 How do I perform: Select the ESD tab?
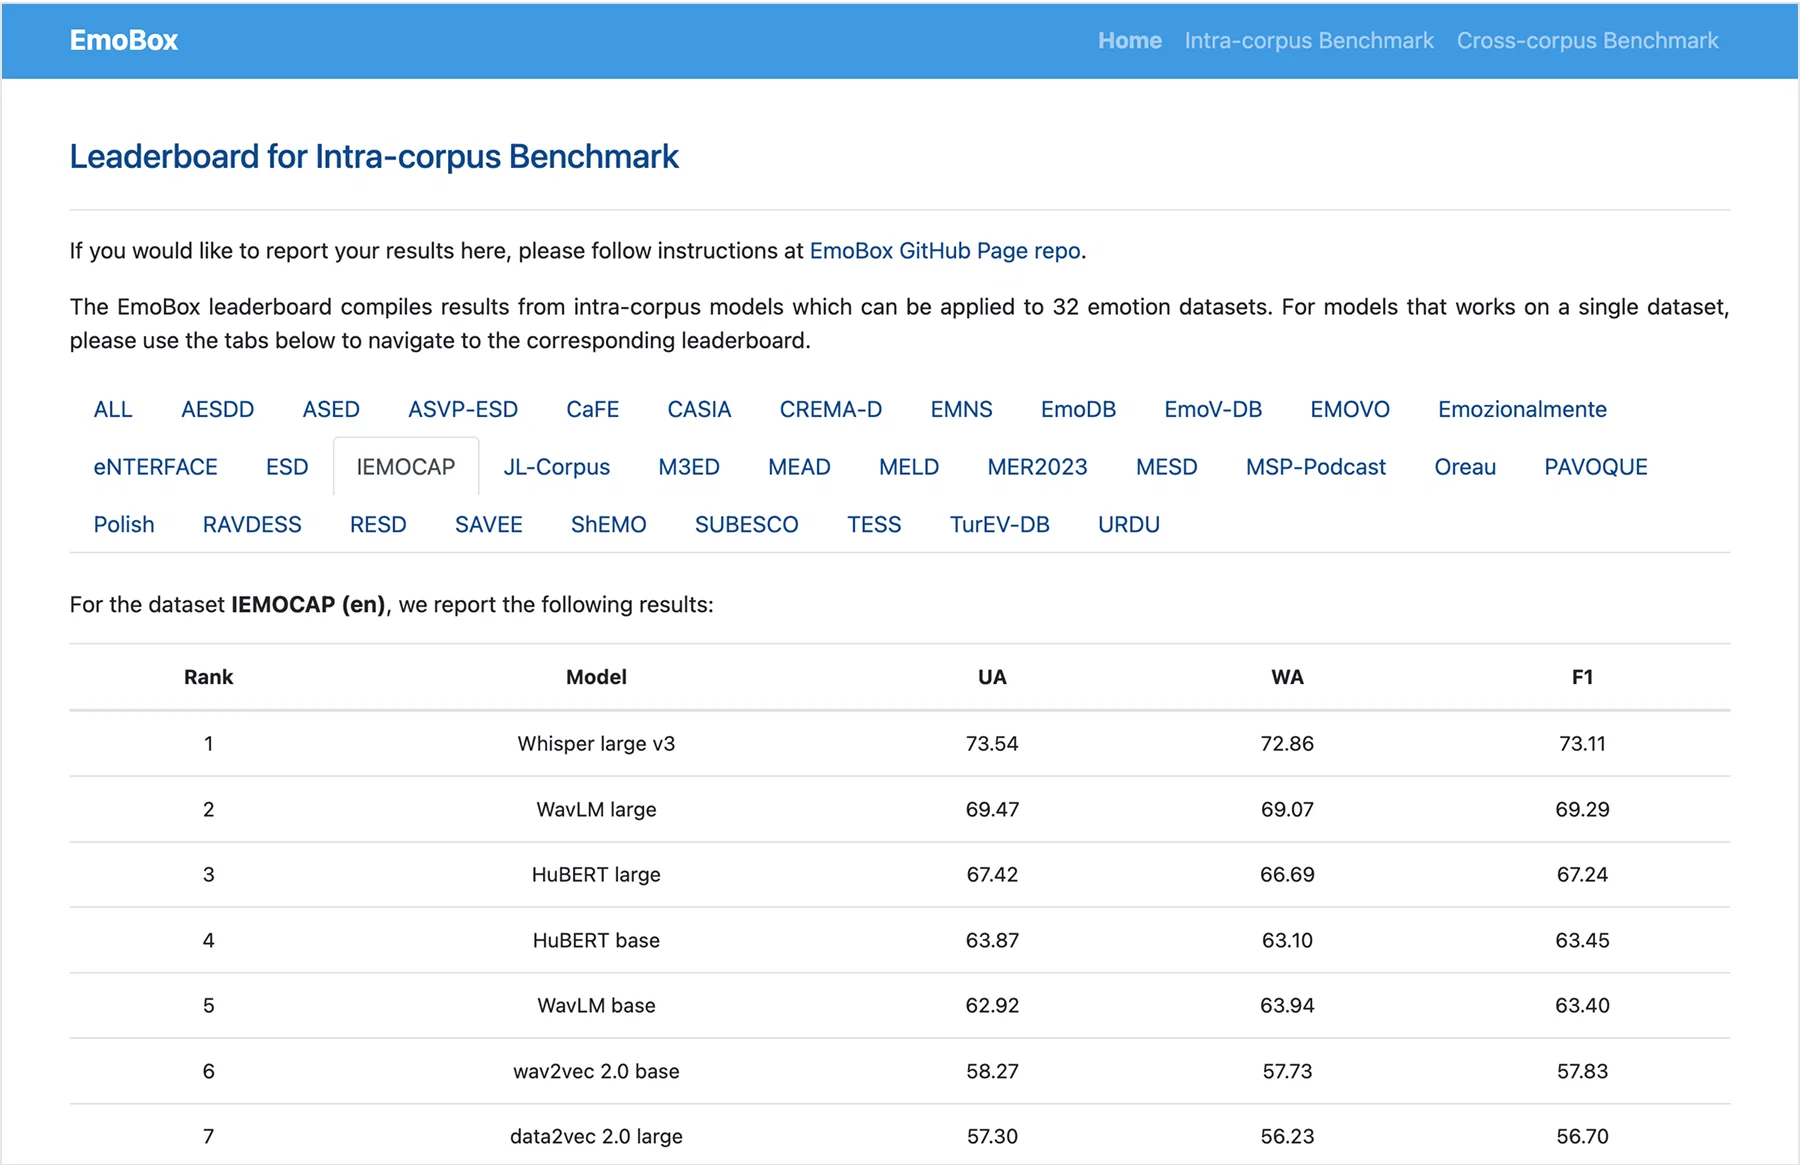(x=287, y=467)
